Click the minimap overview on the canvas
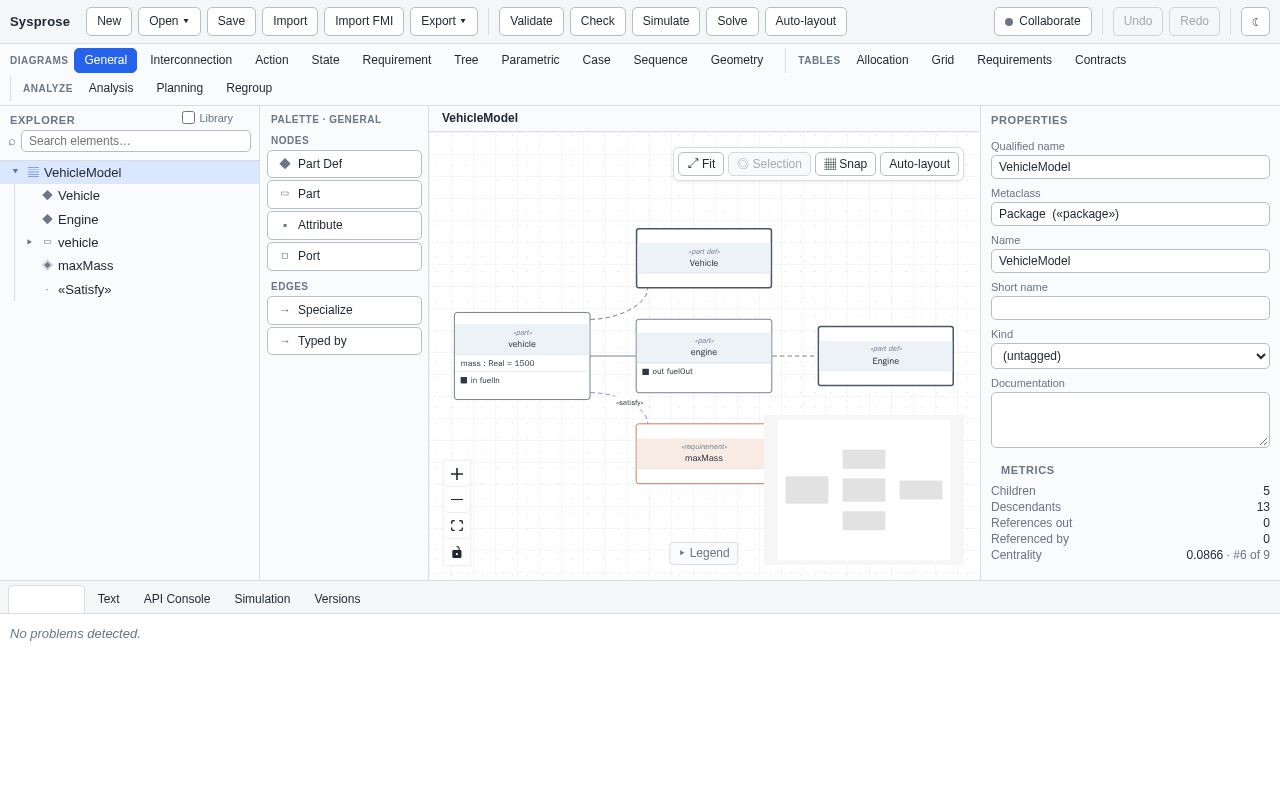The height and width of the screenshot is (800, 1280). tap(864, 490)
